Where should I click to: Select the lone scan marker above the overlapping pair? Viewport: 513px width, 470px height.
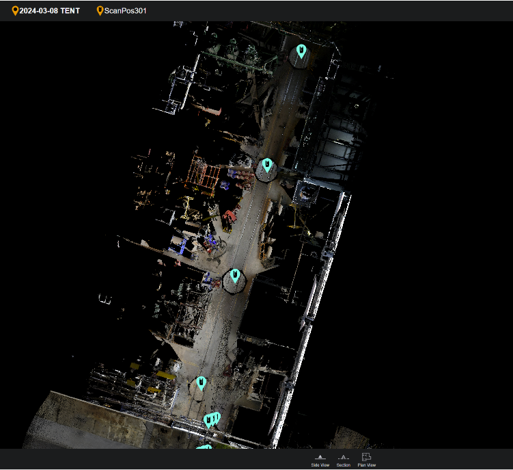[x=201, y=384]
